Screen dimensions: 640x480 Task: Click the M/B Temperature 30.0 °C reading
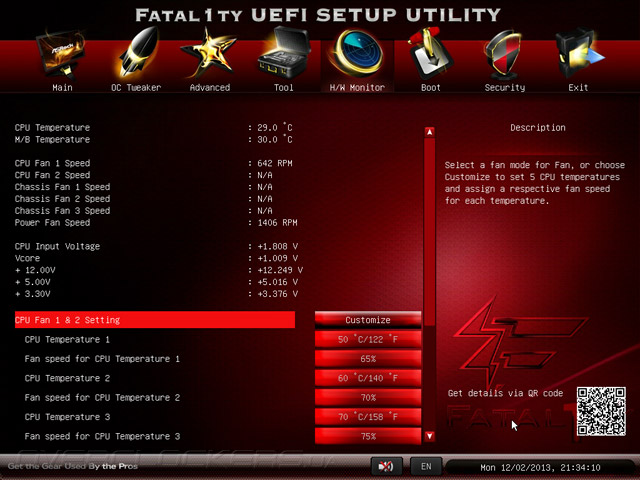(275, 140)
